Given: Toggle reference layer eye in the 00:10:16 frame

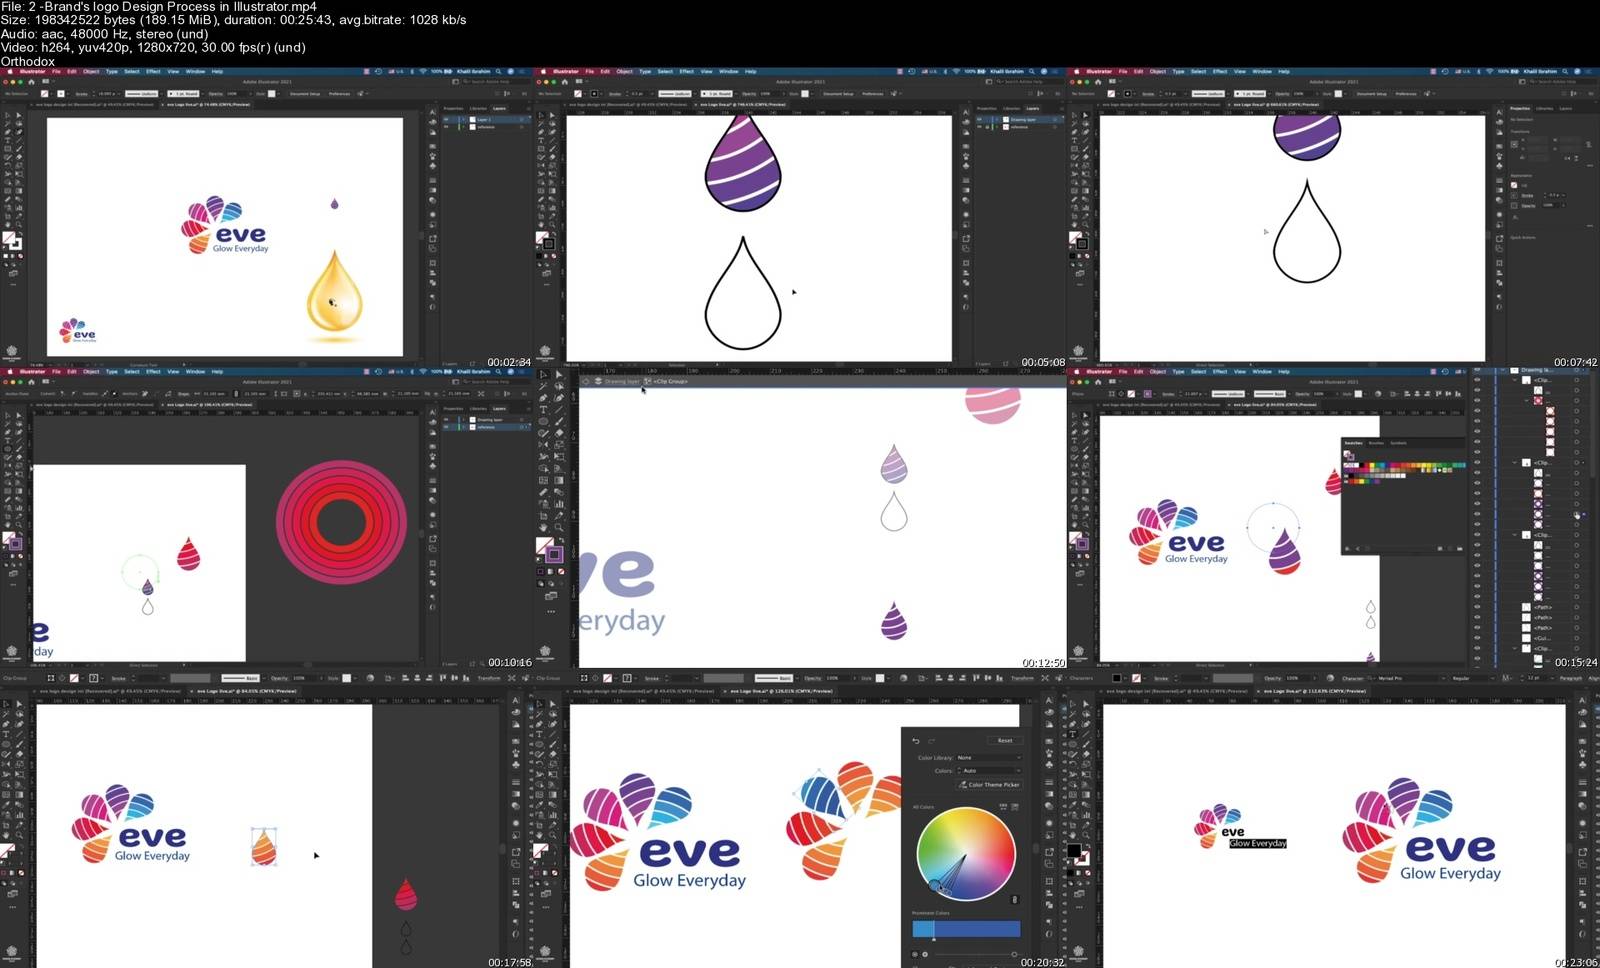Looking at the screenshot, I should (x=446, y=427).
